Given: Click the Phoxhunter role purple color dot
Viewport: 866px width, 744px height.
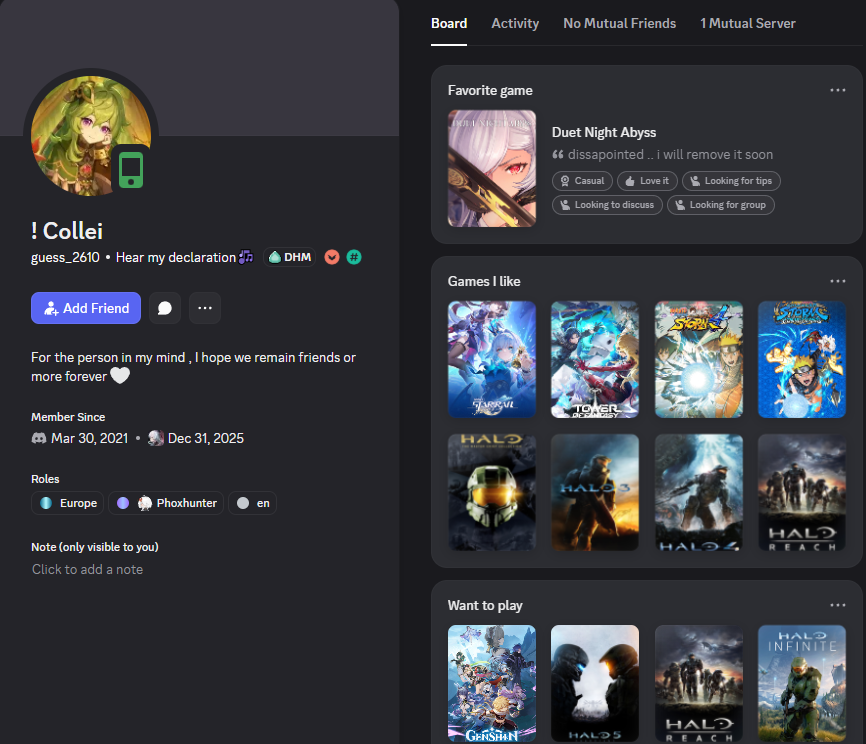Looking at the screenshot, I should 123,503.
